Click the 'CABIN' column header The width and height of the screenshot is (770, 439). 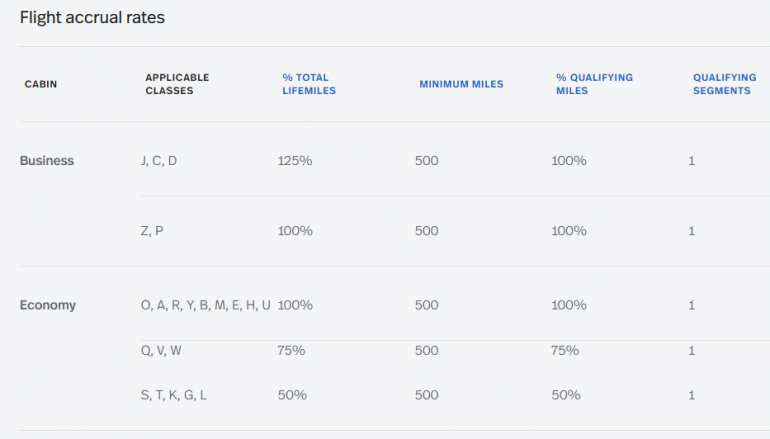coord(41,84)
